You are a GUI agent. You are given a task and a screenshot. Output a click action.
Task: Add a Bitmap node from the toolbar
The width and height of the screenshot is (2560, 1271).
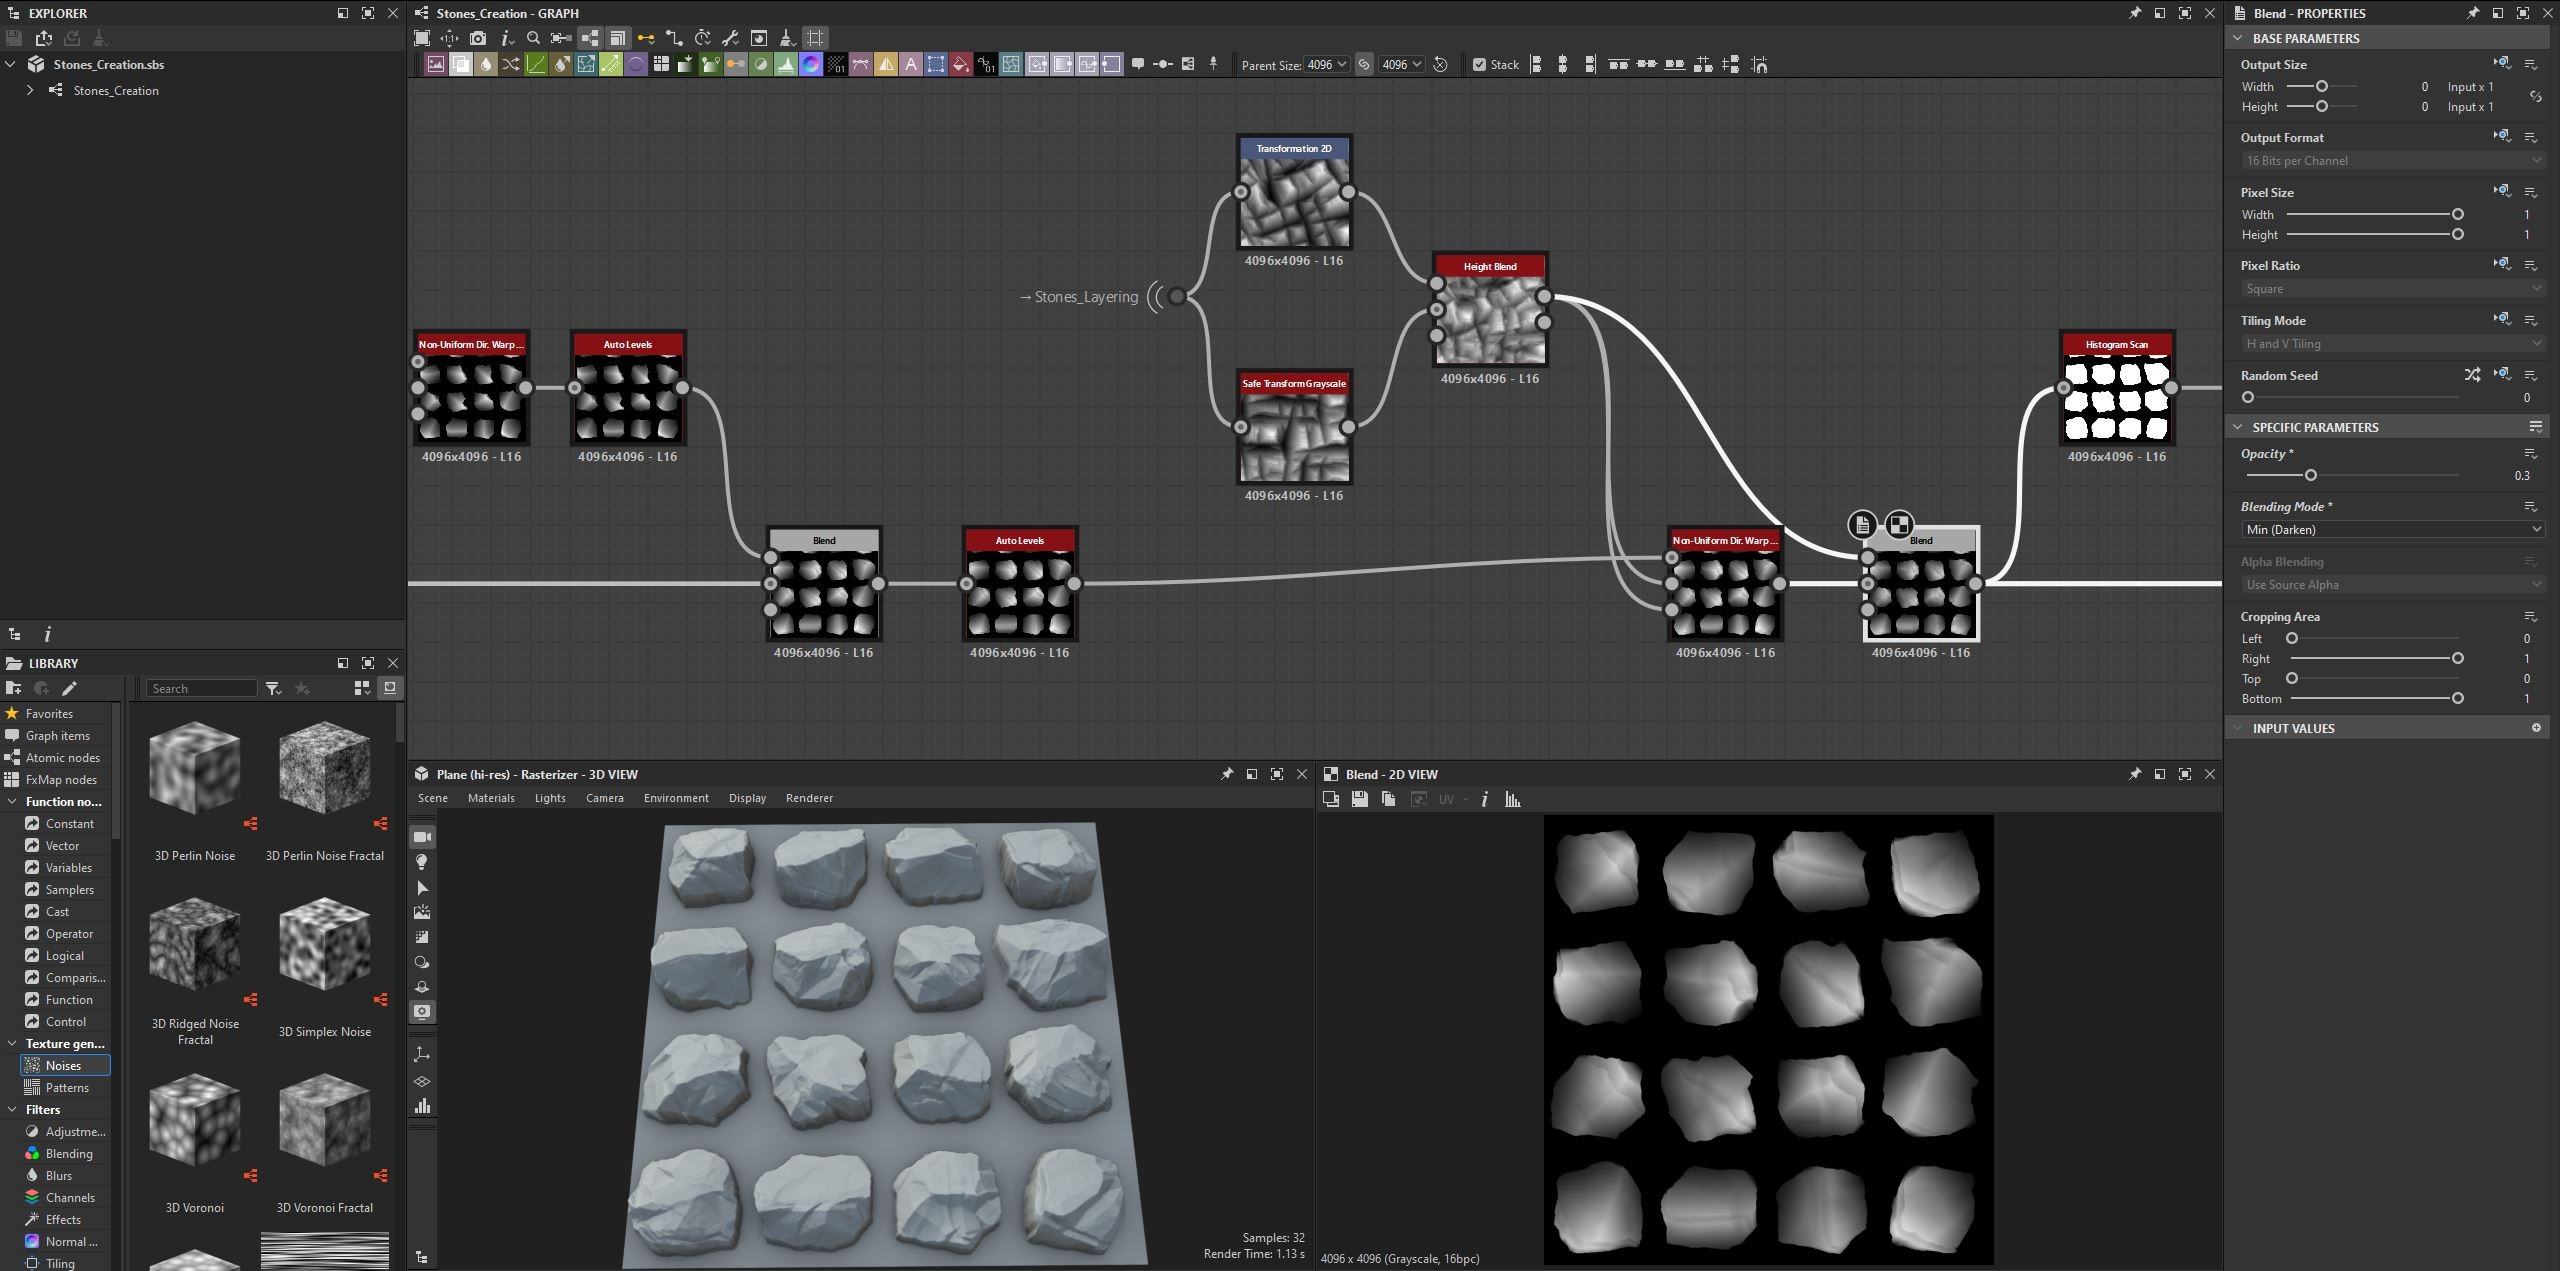point(436,64)
